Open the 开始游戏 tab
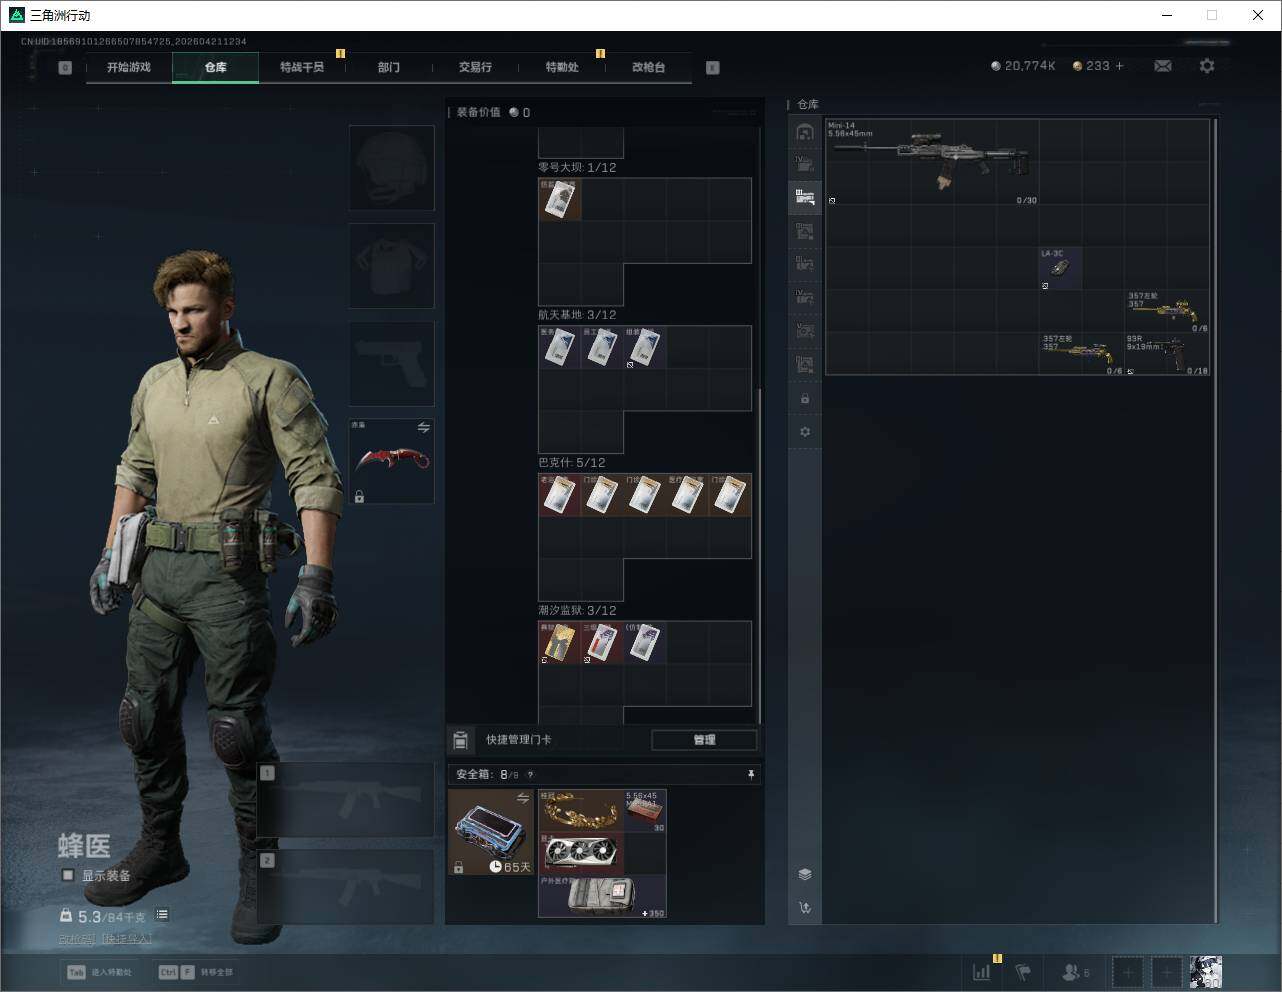Image resolution: width=1282 pixels, height=992 pixels. (129, 67)
